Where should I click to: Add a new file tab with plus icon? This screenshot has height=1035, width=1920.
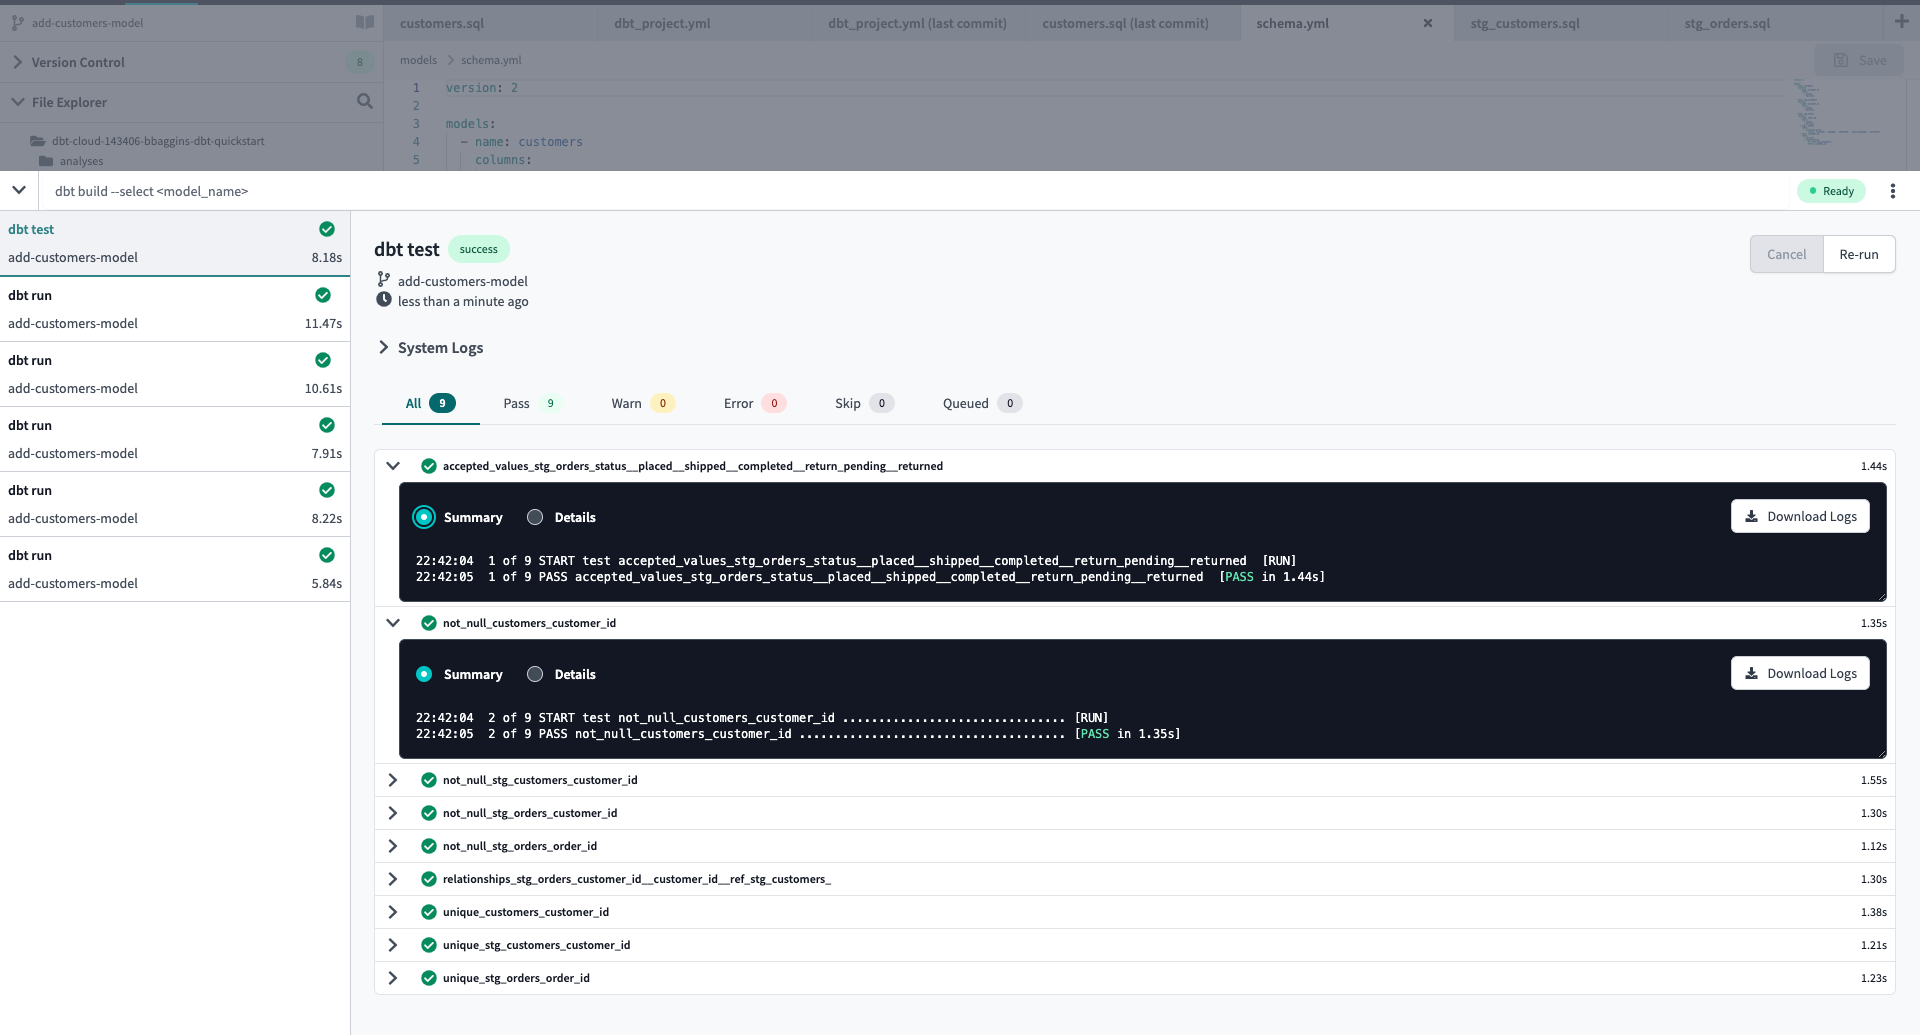(1901, 21)
